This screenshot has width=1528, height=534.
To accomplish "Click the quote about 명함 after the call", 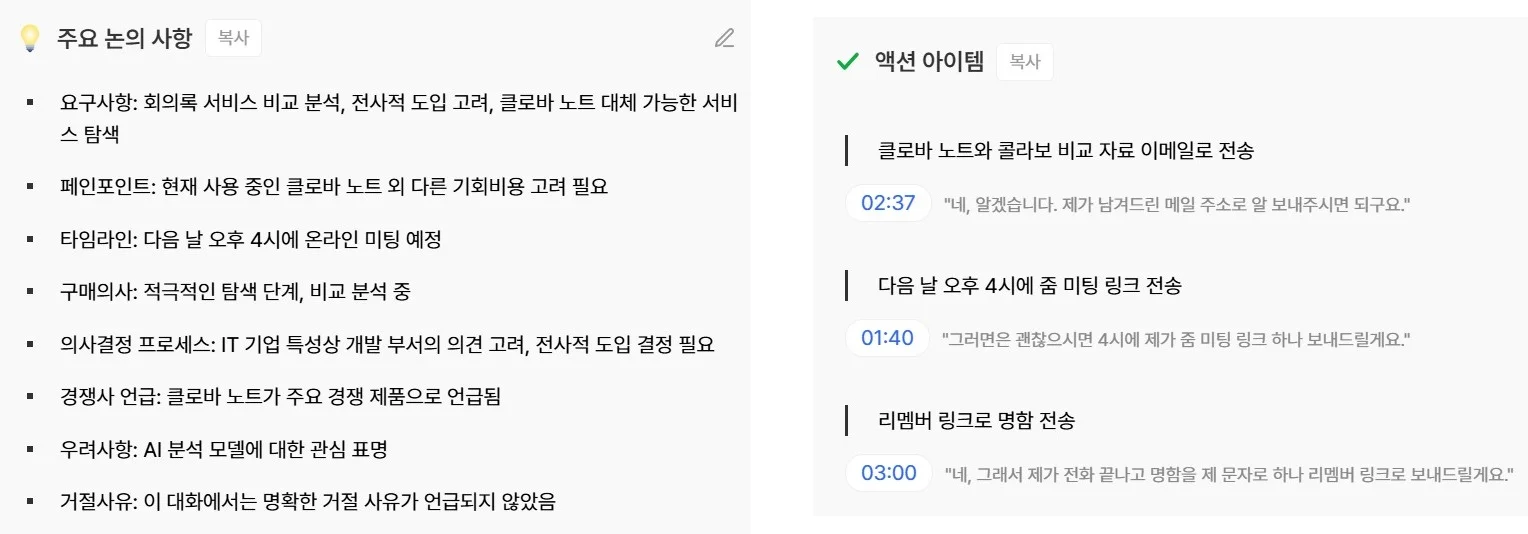I will click(1229, 474).
